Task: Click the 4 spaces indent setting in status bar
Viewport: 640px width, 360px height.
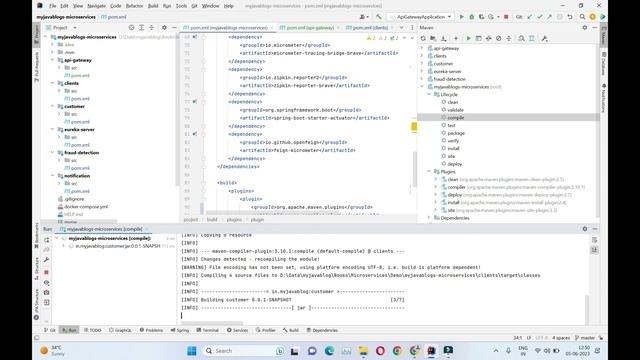Action: (561, 338)
